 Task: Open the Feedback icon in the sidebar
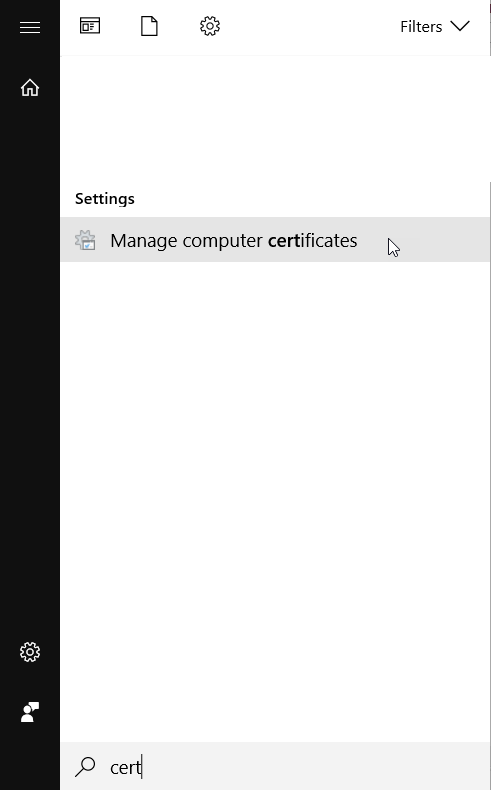[x=30, y=712]
